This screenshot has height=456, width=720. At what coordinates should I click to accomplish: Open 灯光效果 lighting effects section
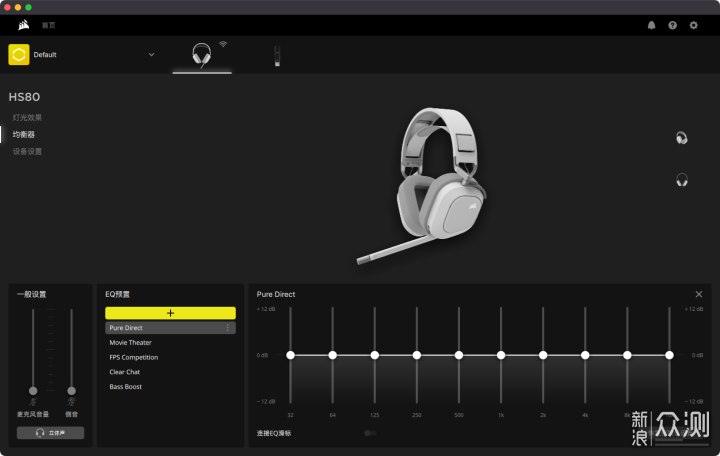[x=27, y=118]
